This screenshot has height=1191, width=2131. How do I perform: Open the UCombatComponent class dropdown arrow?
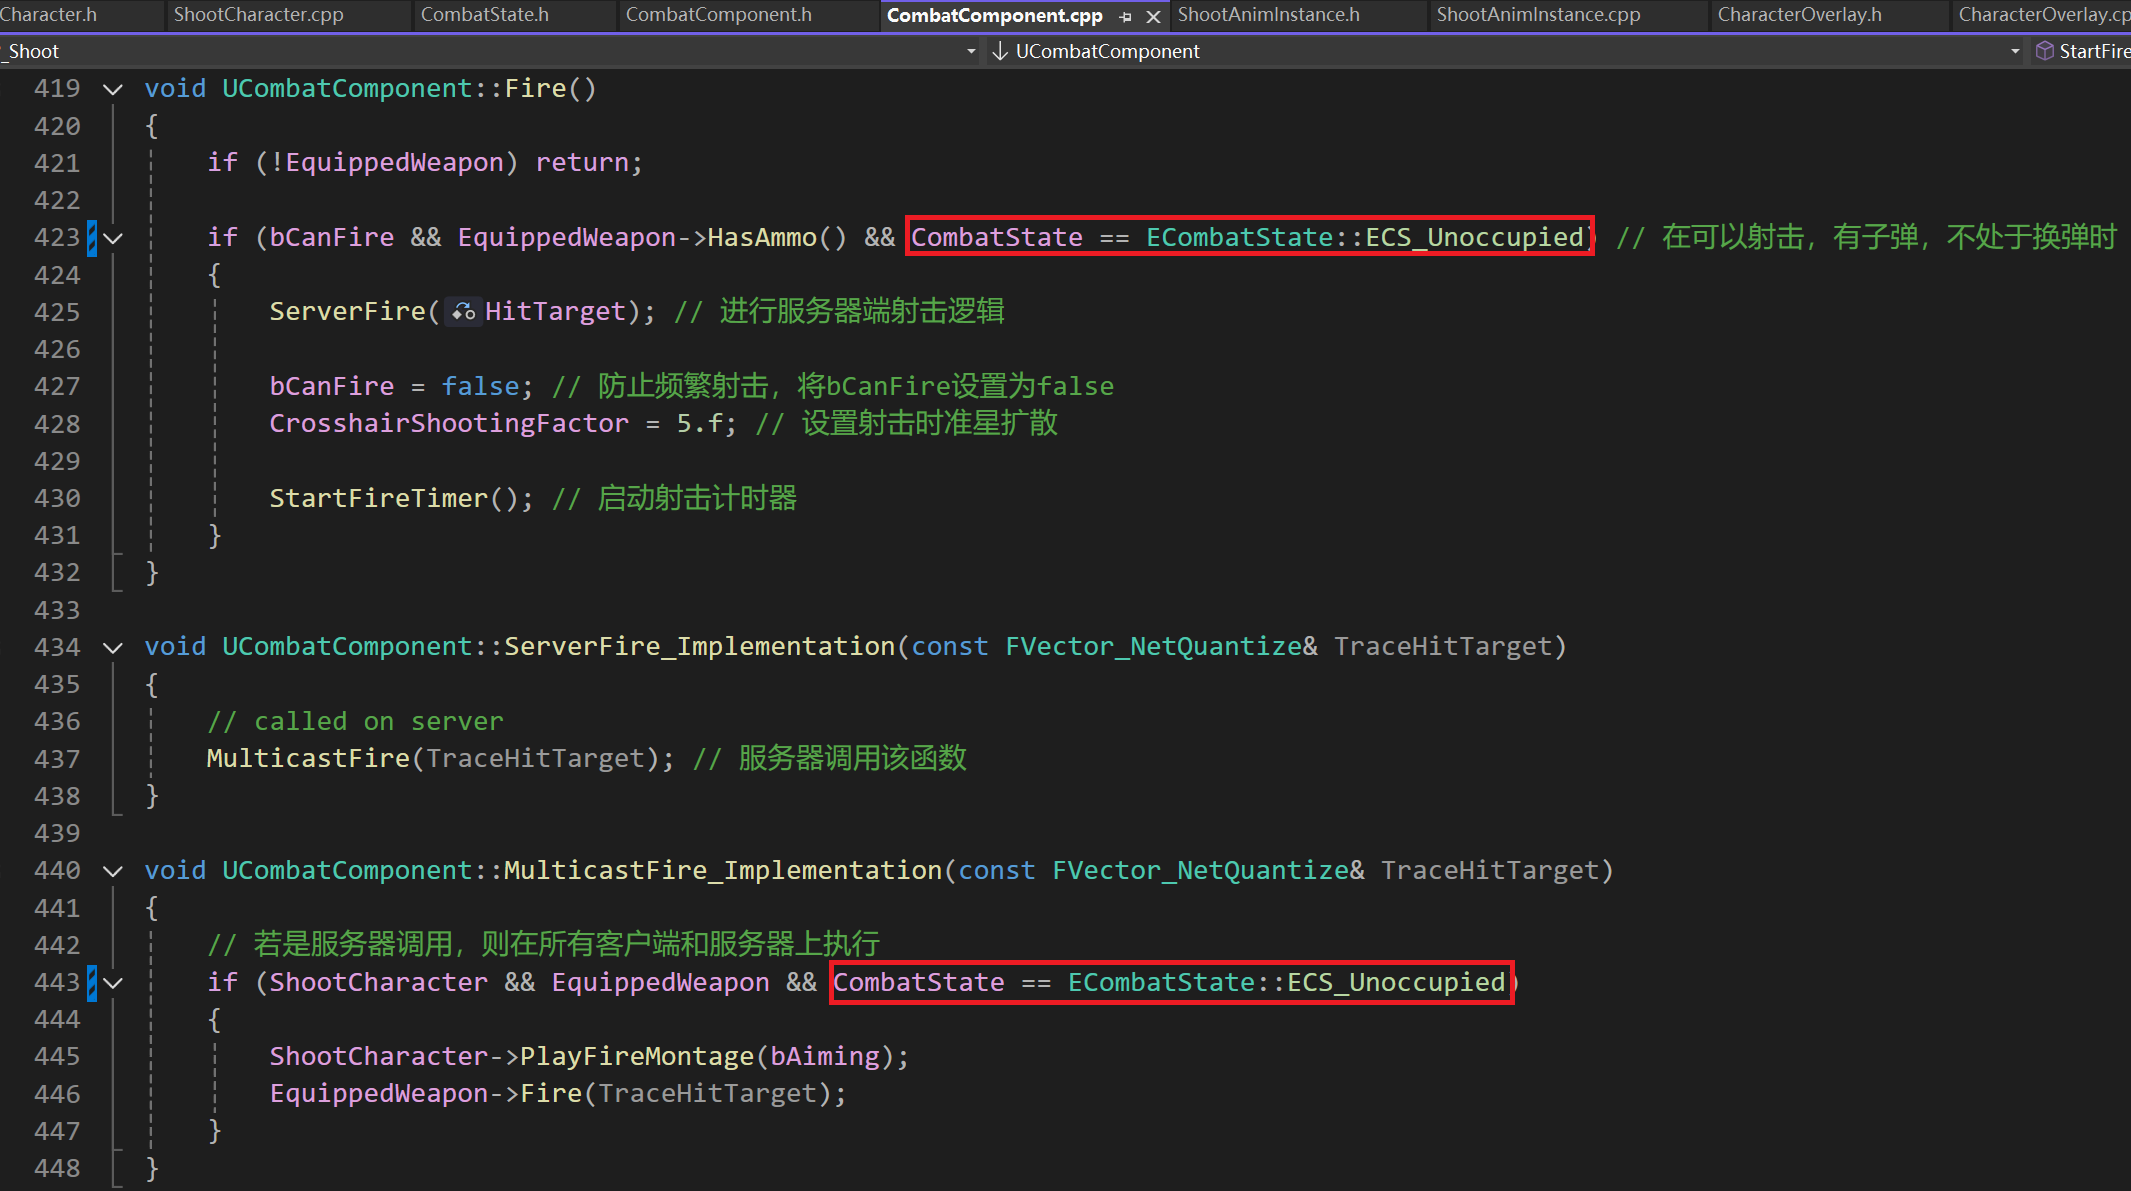point(2014,51)
